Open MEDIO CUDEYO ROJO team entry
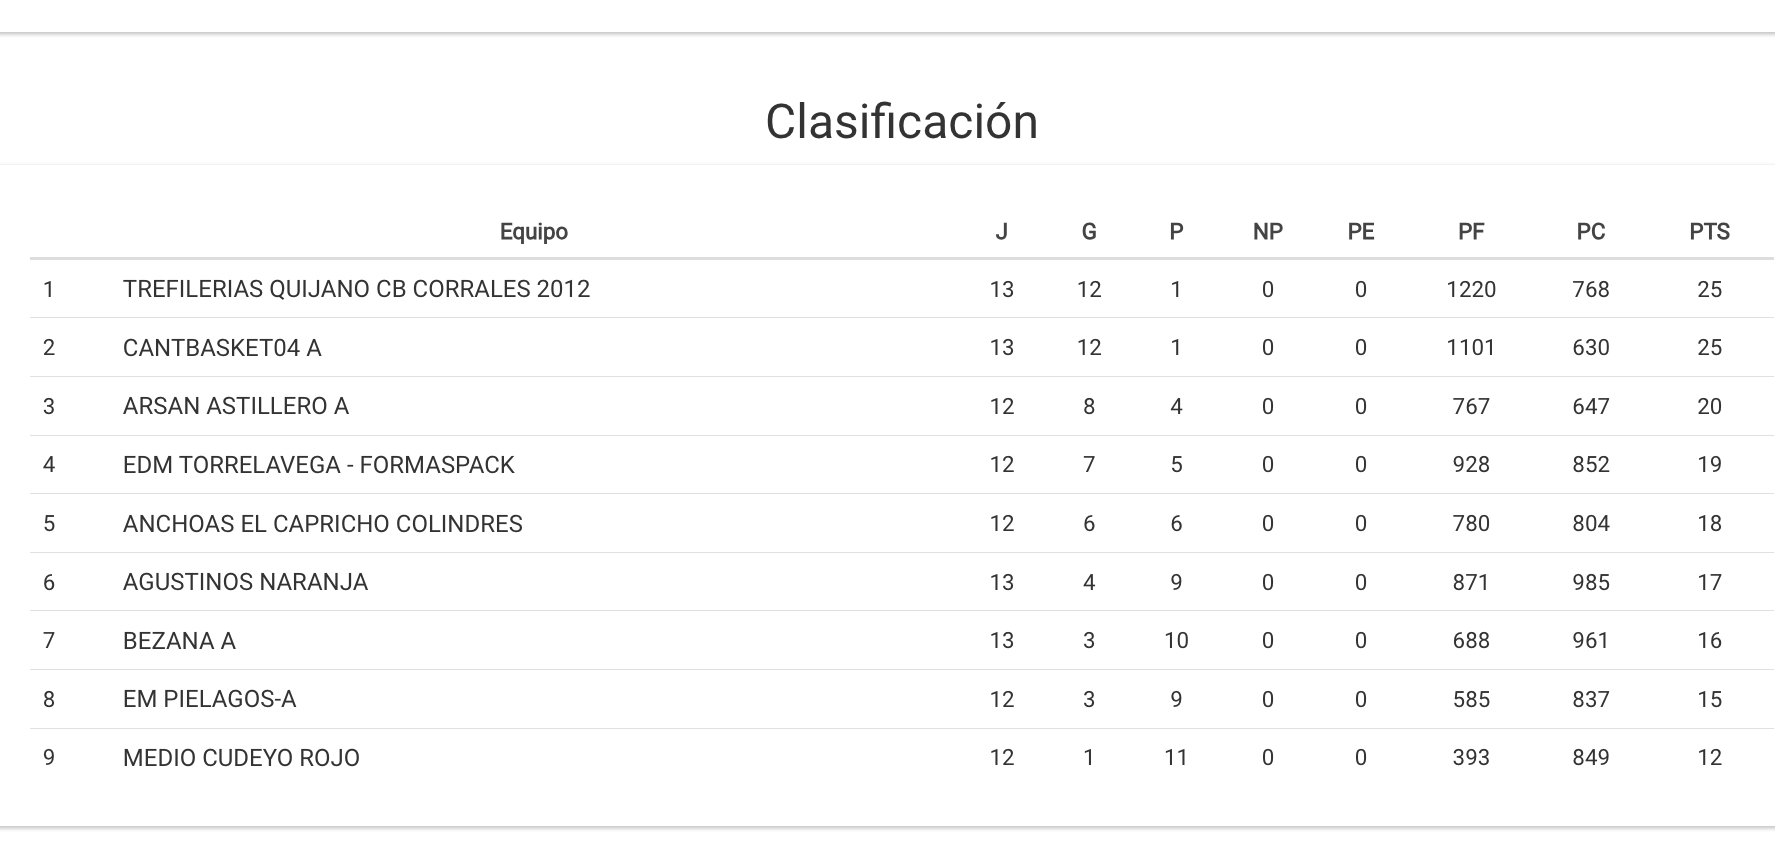The height and width of the screenshot is (865, 1775). click(x=241, y=758)
